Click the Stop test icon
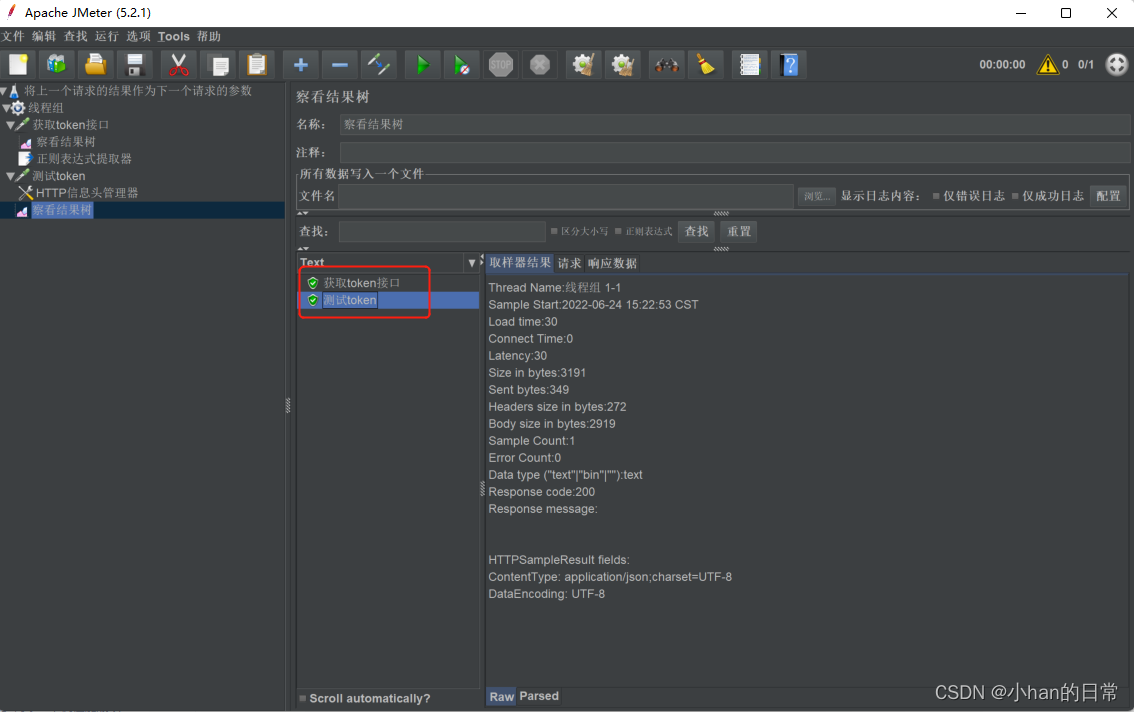This screenshot has width=1134, height=712. pos(500,65)
